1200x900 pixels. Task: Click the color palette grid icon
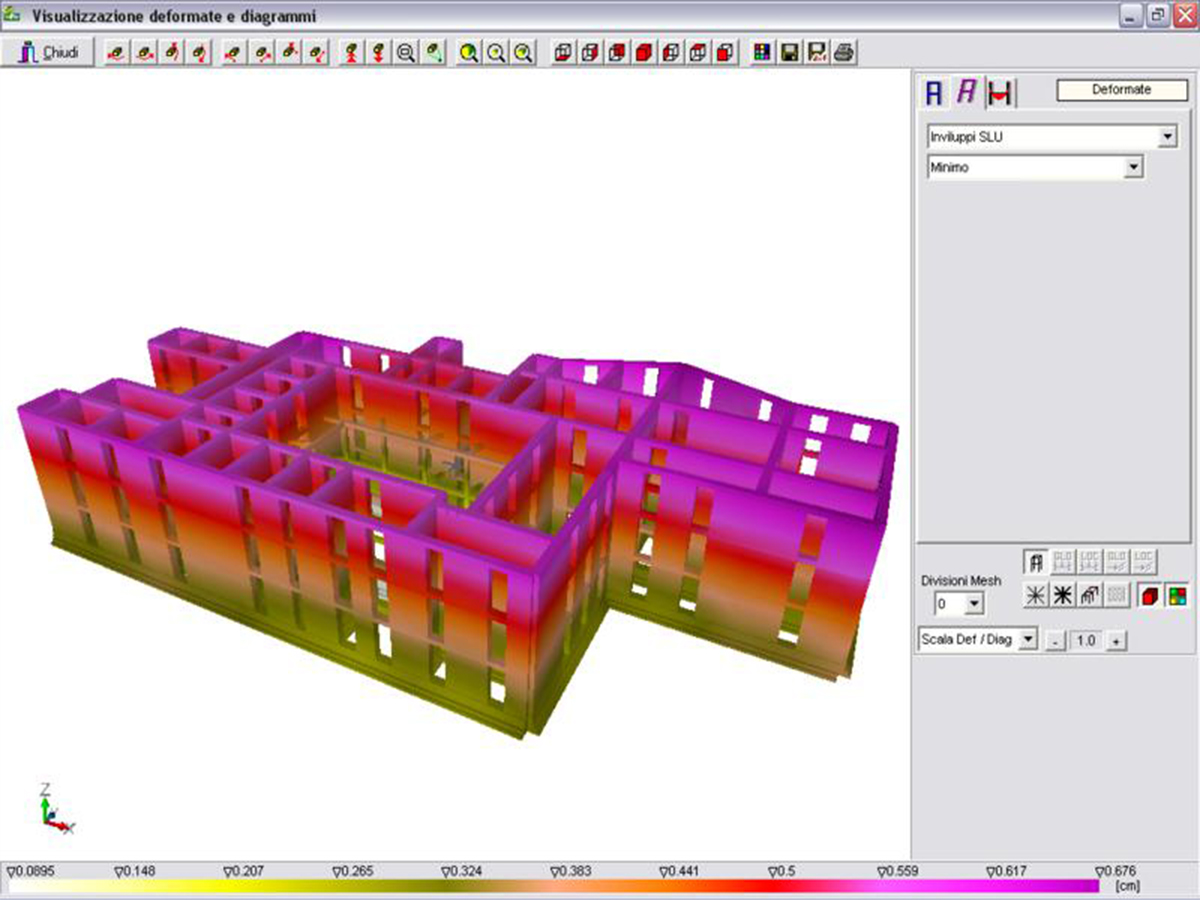[762, 53]
